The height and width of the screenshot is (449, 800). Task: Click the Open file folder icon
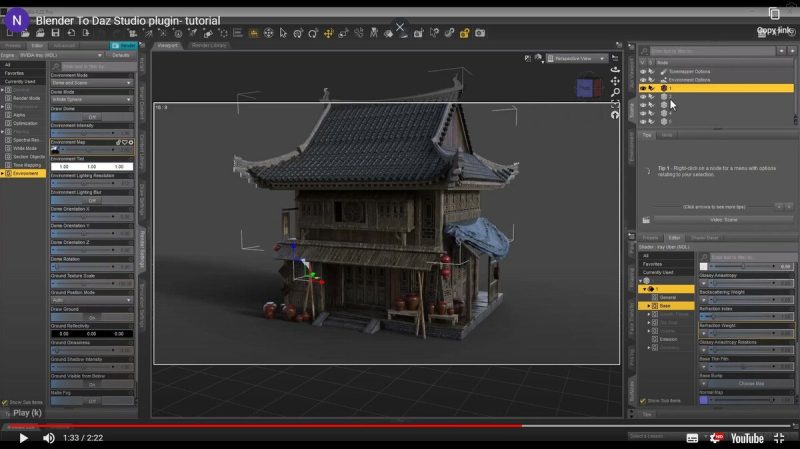coord(25,33)
